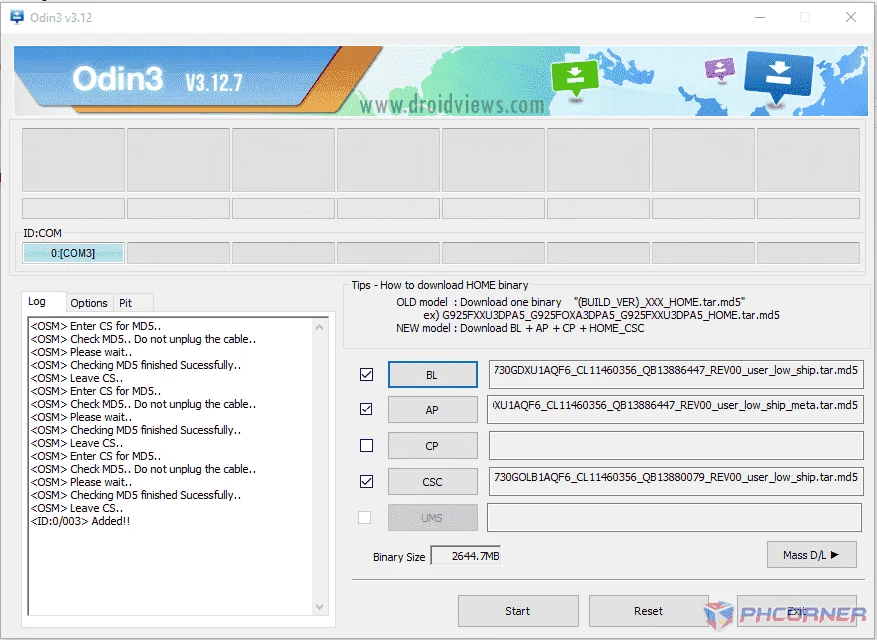877x640 pixels.
Task: Close the Odin3 window
Action: (x=851, y=17)
